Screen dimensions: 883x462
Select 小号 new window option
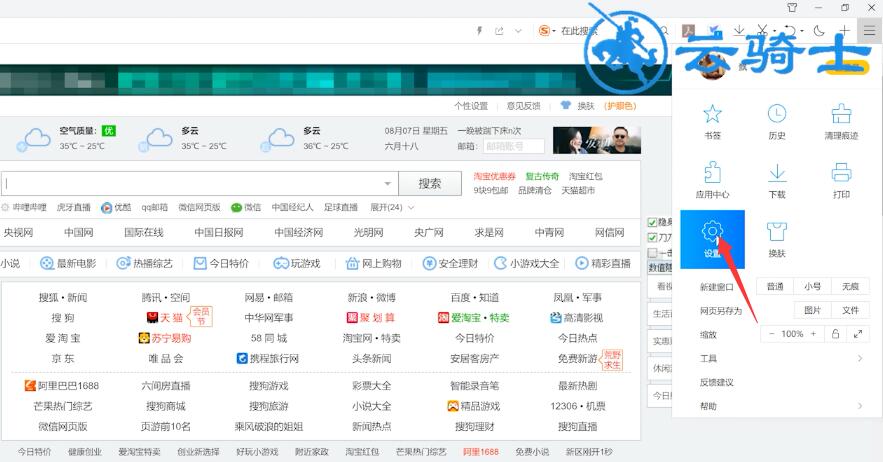[812, 286]
